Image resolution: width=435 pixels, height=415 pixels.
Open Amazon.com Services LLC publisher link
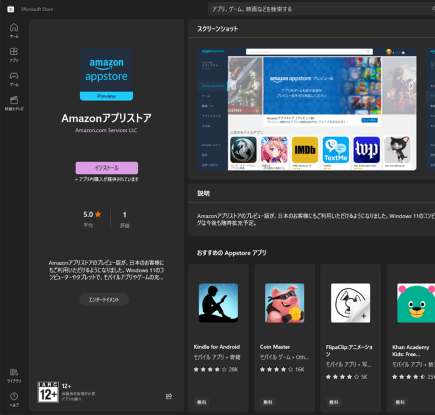106,130
